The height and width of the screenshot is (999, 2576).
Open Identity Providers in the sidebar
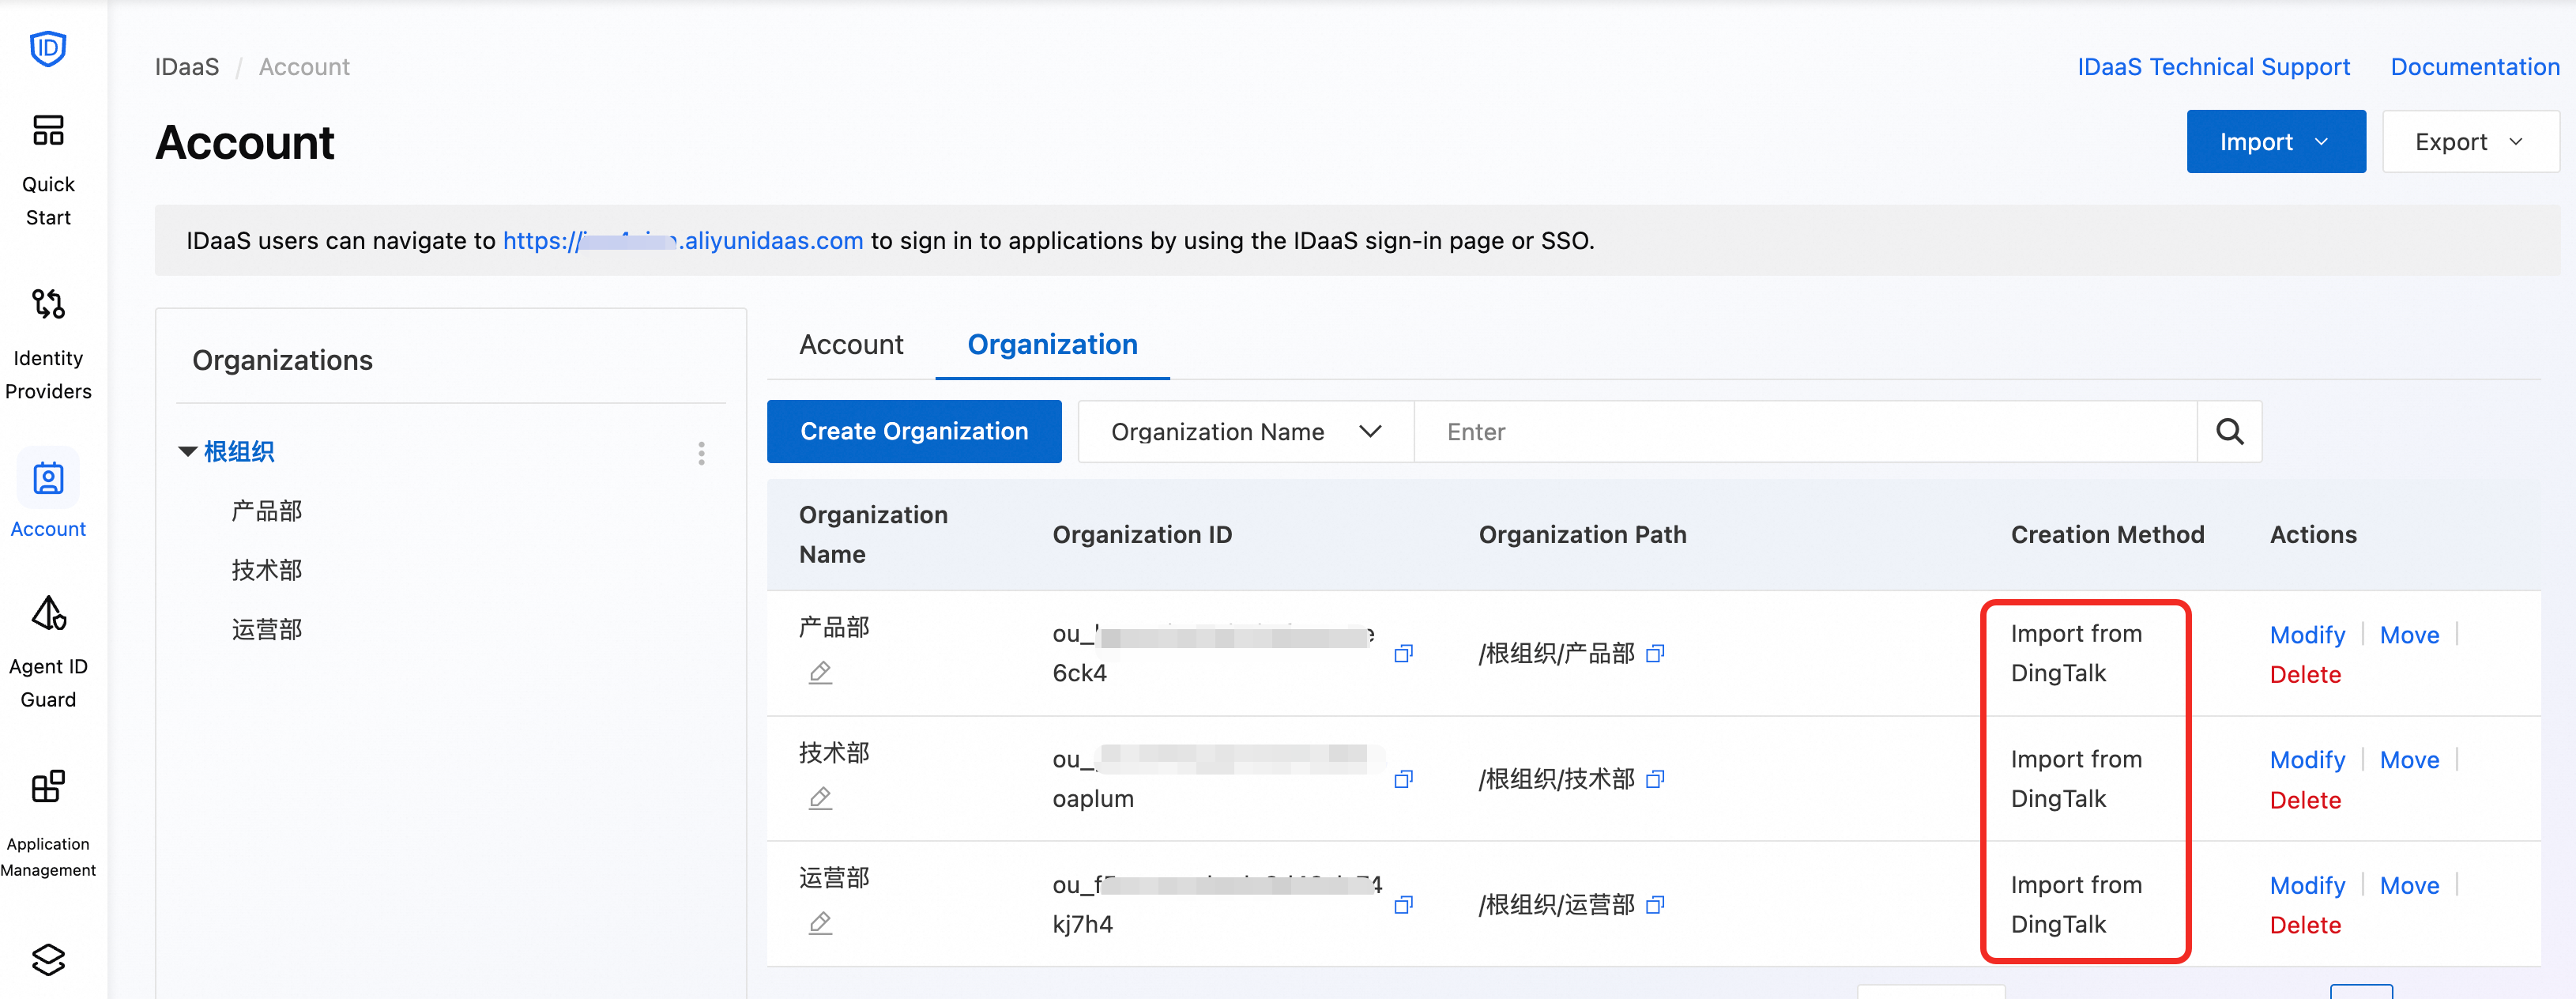tap(48, 345)
